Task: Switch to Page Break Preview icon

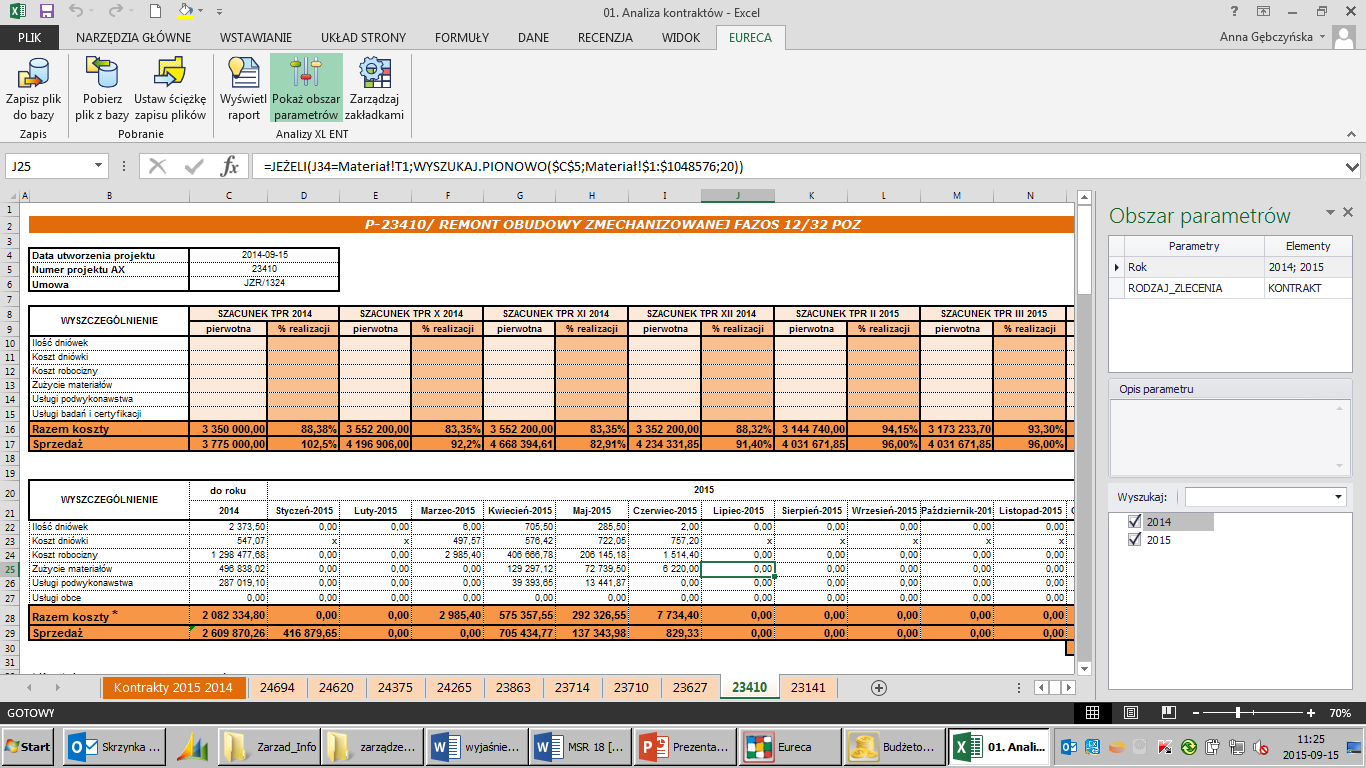Action: 1169,713
